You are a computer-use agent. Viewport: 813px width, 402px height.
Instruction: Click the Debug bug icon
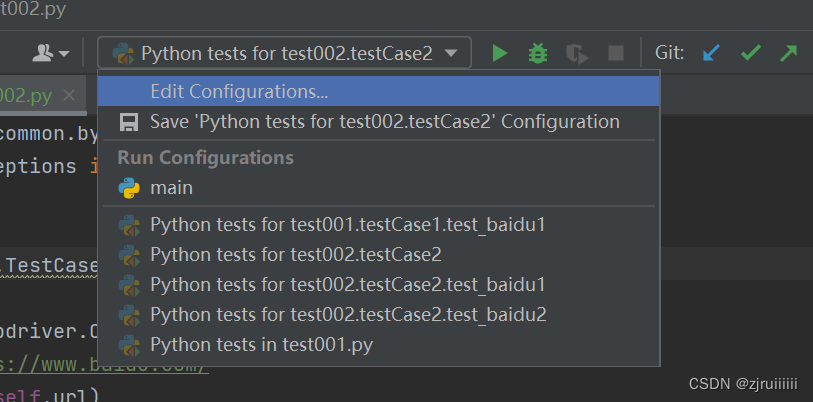coord(538,53)
